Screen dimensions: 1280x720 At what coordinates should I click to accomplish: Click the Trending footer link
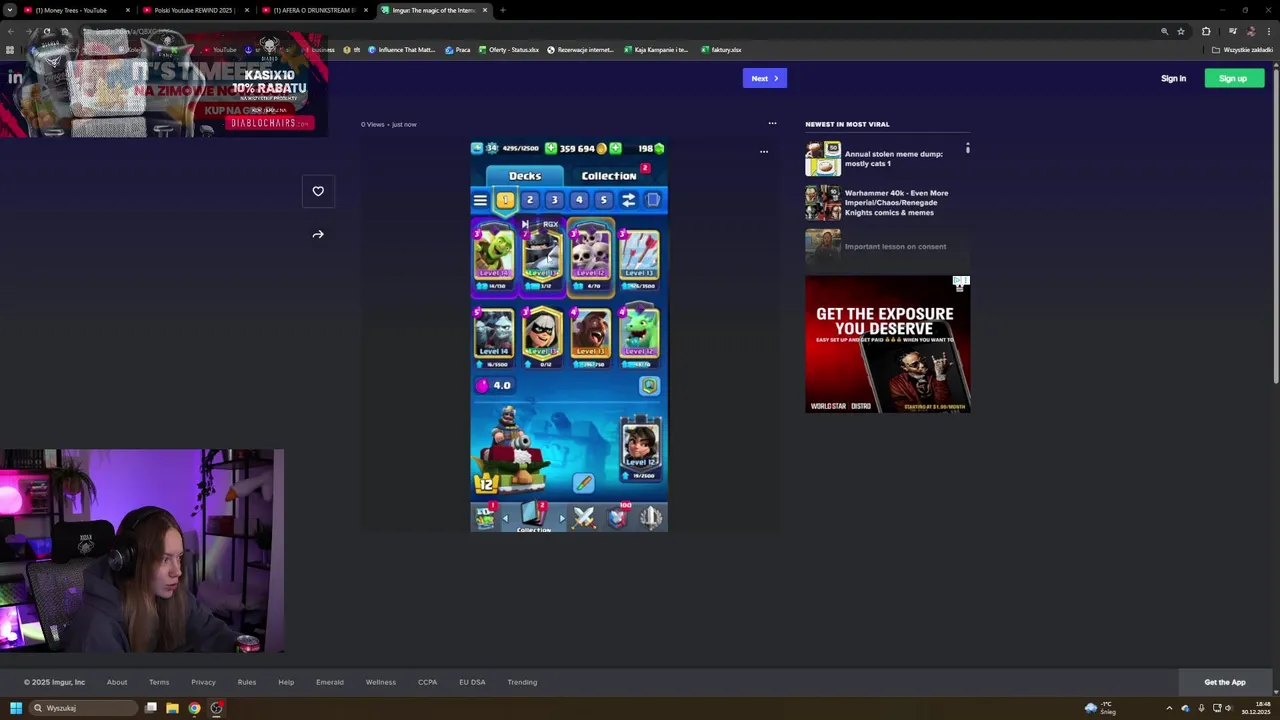522,682
